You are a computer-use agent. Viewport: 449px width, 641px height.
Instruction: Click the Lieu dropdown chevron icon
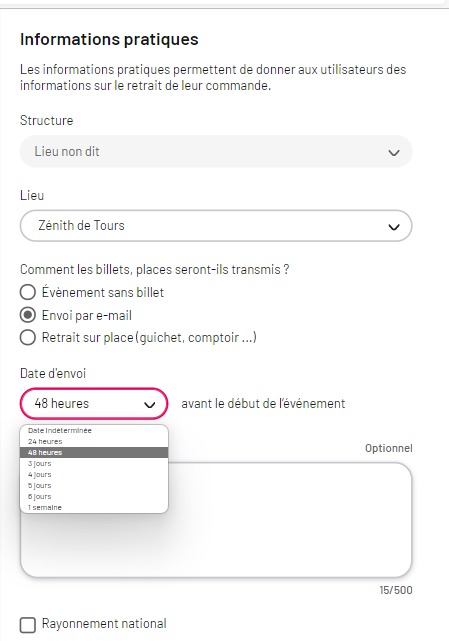(x=393, y=227)
